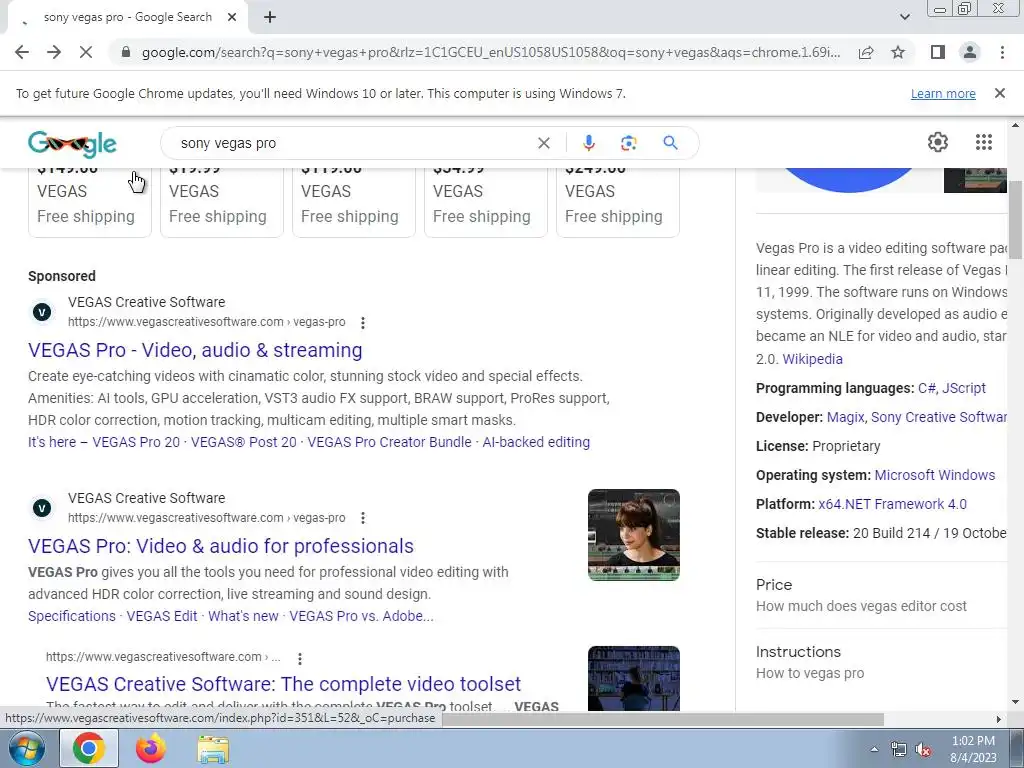
Task: Stop loading the page
Action: [x=86, y=52]
